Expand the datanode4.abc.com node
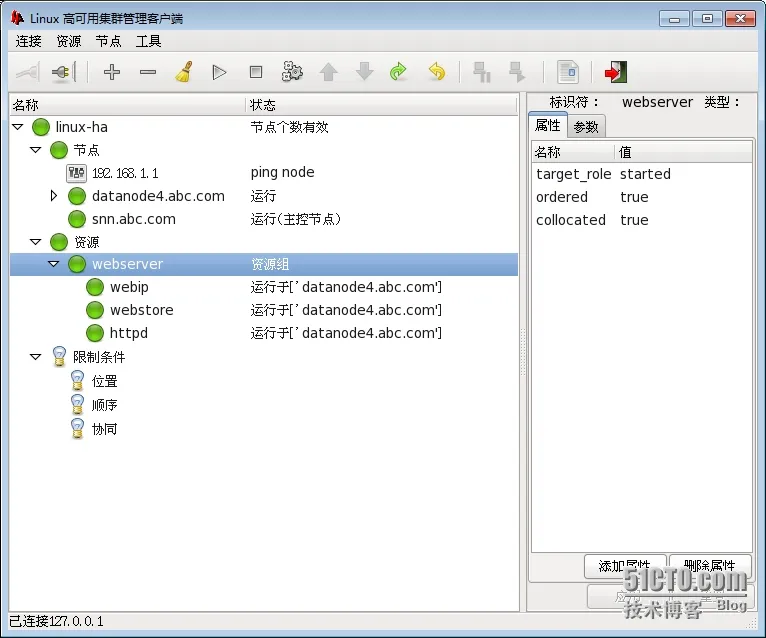 pyautogui.click(x=54, y=196)
